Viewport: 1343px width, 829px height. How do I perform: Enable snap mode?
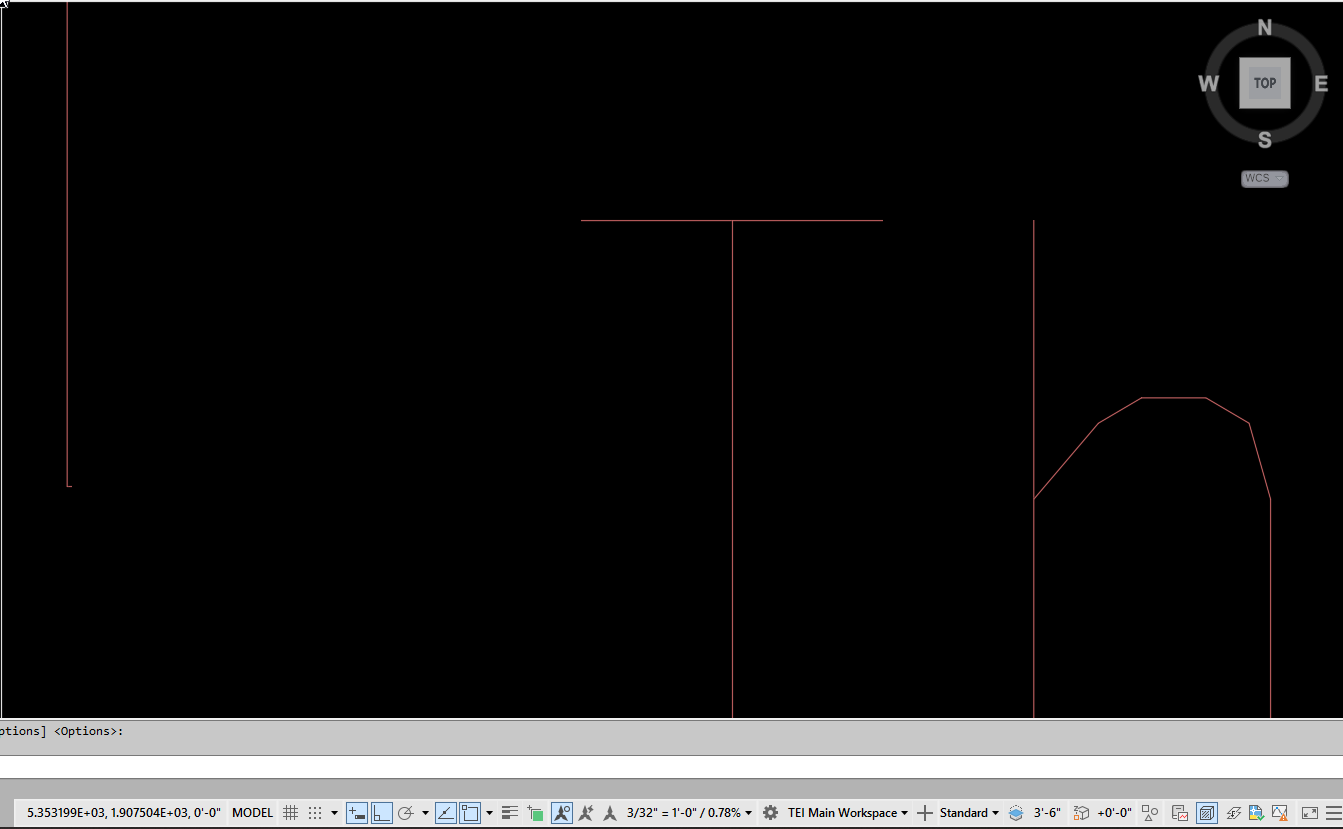[x=316, y=812]
